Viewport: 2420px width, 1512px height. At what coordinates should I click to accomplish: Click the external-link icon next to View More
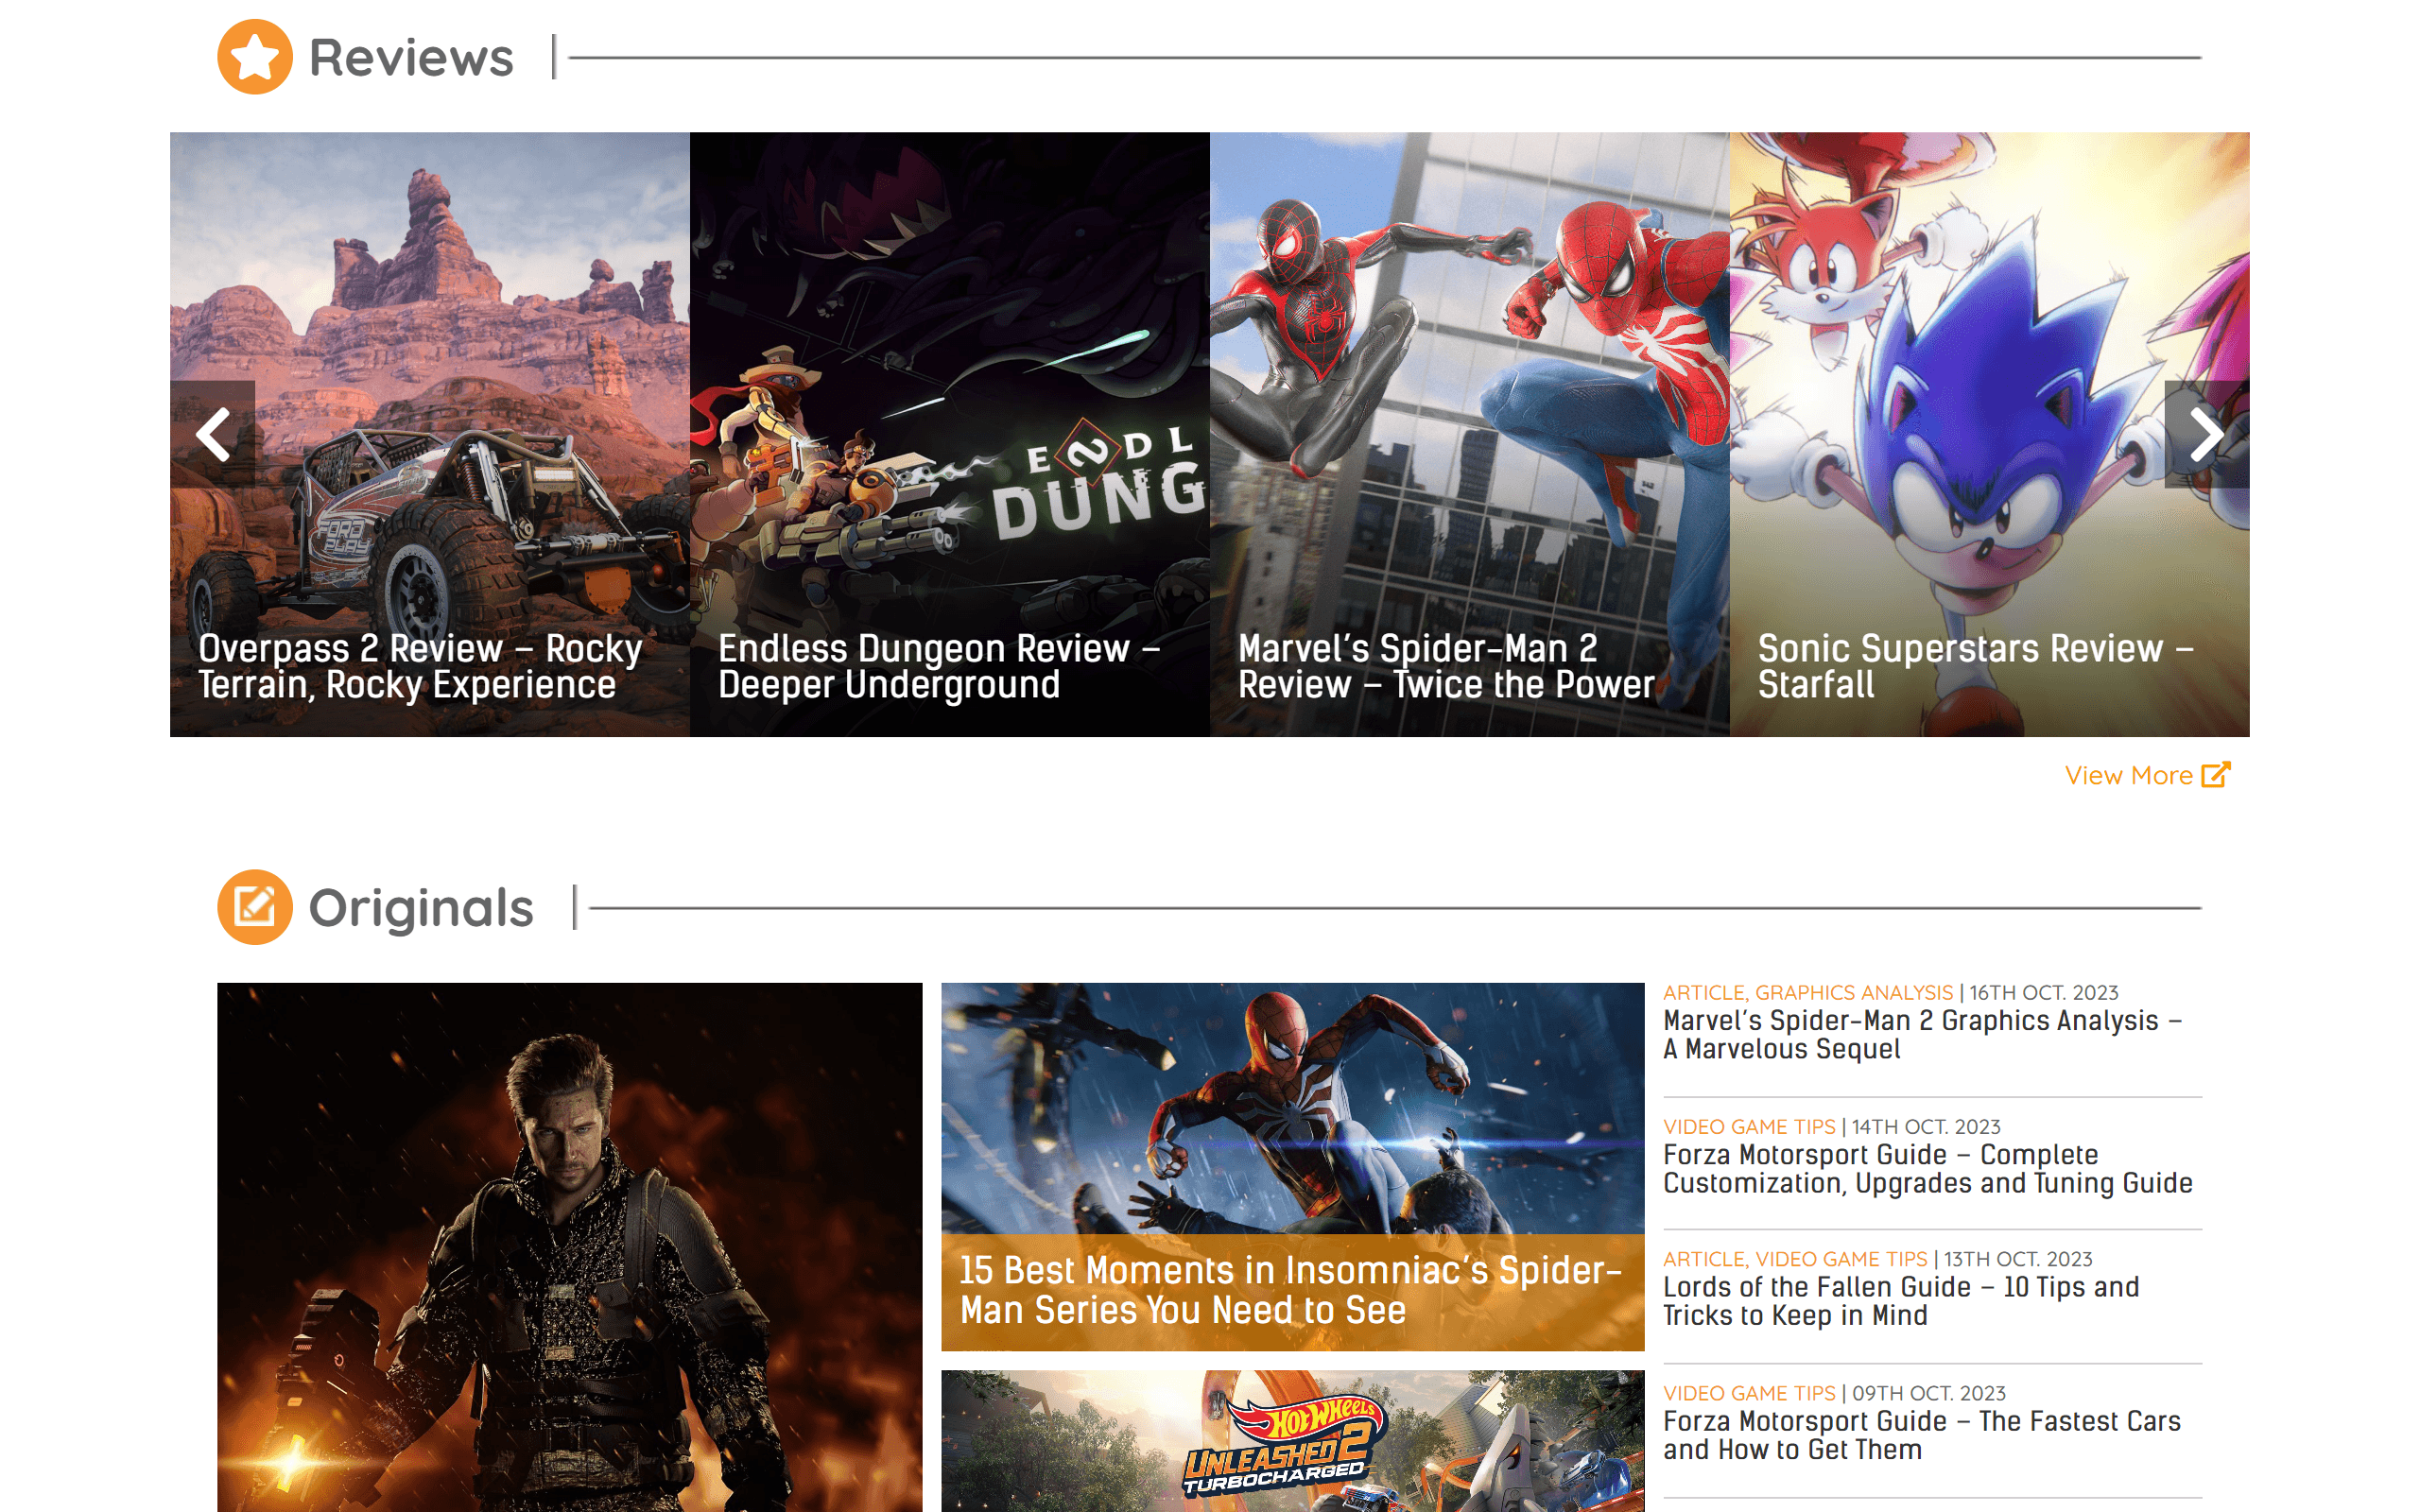[x=2217, y=774]
